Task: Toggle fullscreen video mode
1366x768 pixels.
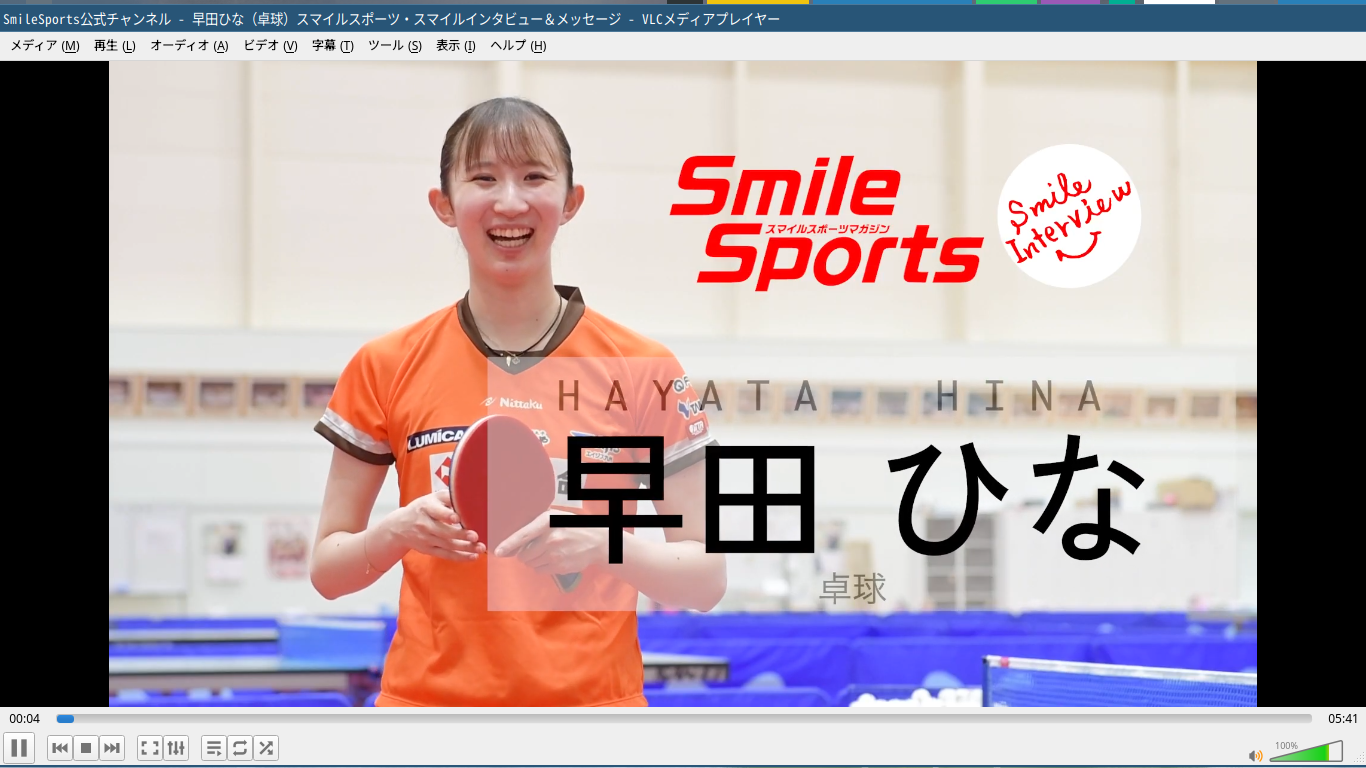Action: [150, 748]
